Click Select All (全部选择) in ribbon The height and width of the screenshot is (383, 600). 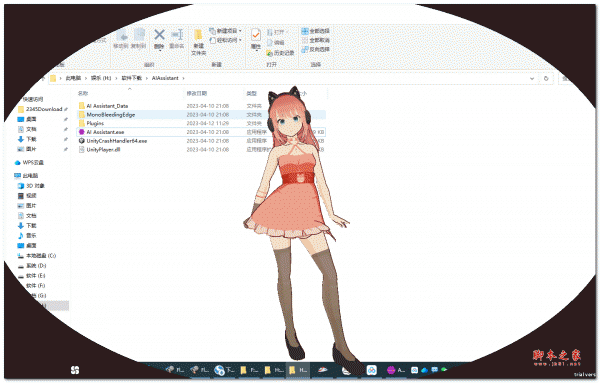click(x=315, y=31)
